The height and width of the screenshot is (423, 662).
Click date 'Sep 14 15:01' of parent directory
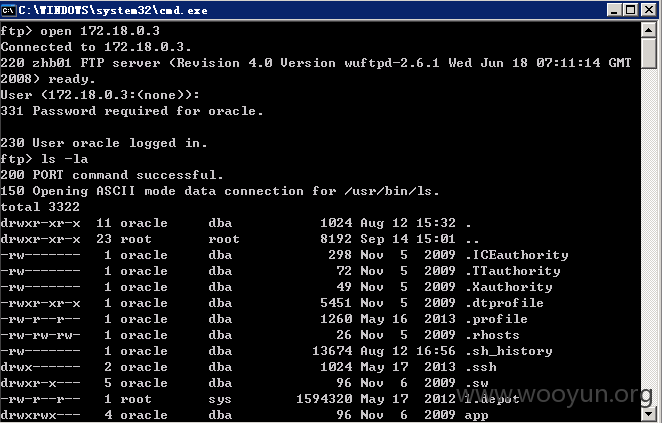(x=408, y=239)
